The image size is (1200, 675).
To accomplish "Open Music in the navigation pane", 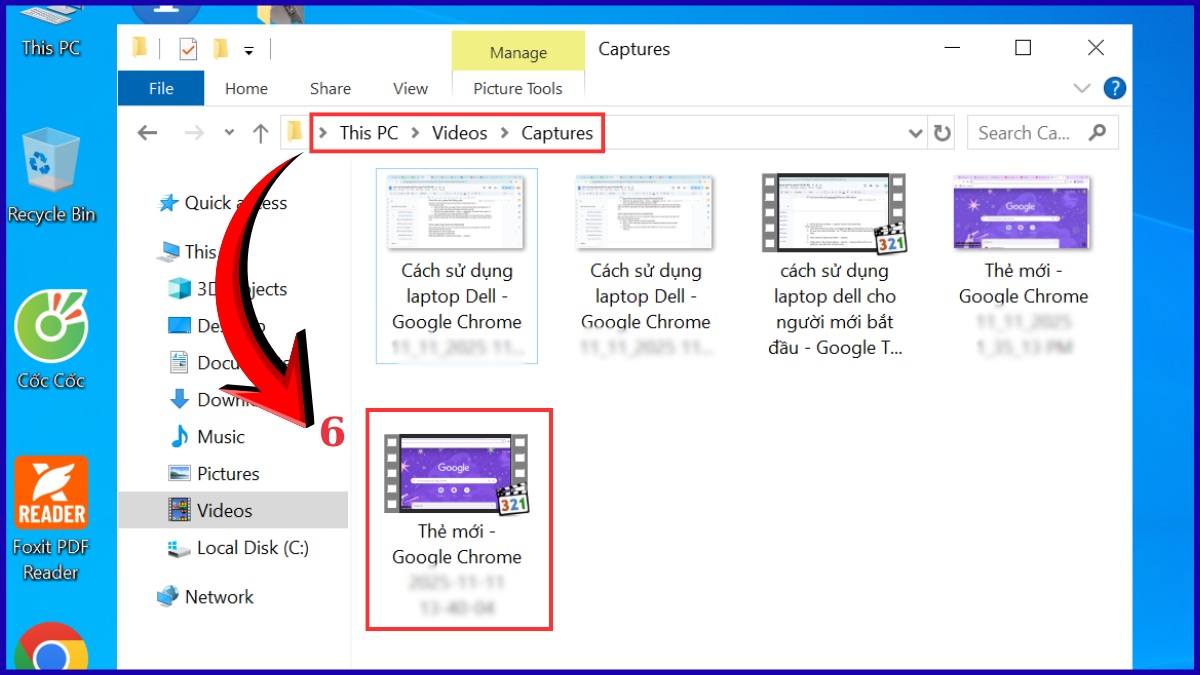I will pyautogui.click(x=207, y=437).
